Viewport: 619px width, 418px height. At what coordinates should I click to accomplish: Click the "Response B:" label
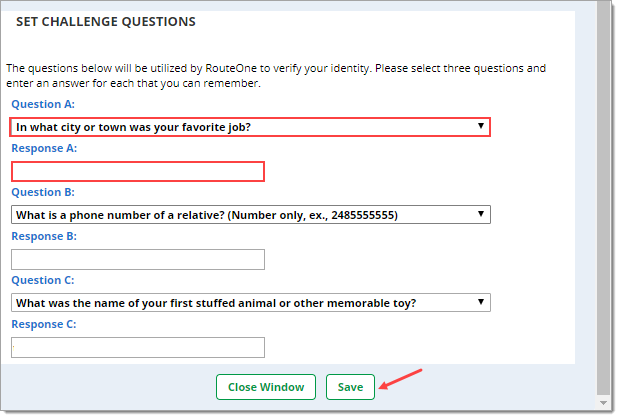44,236
